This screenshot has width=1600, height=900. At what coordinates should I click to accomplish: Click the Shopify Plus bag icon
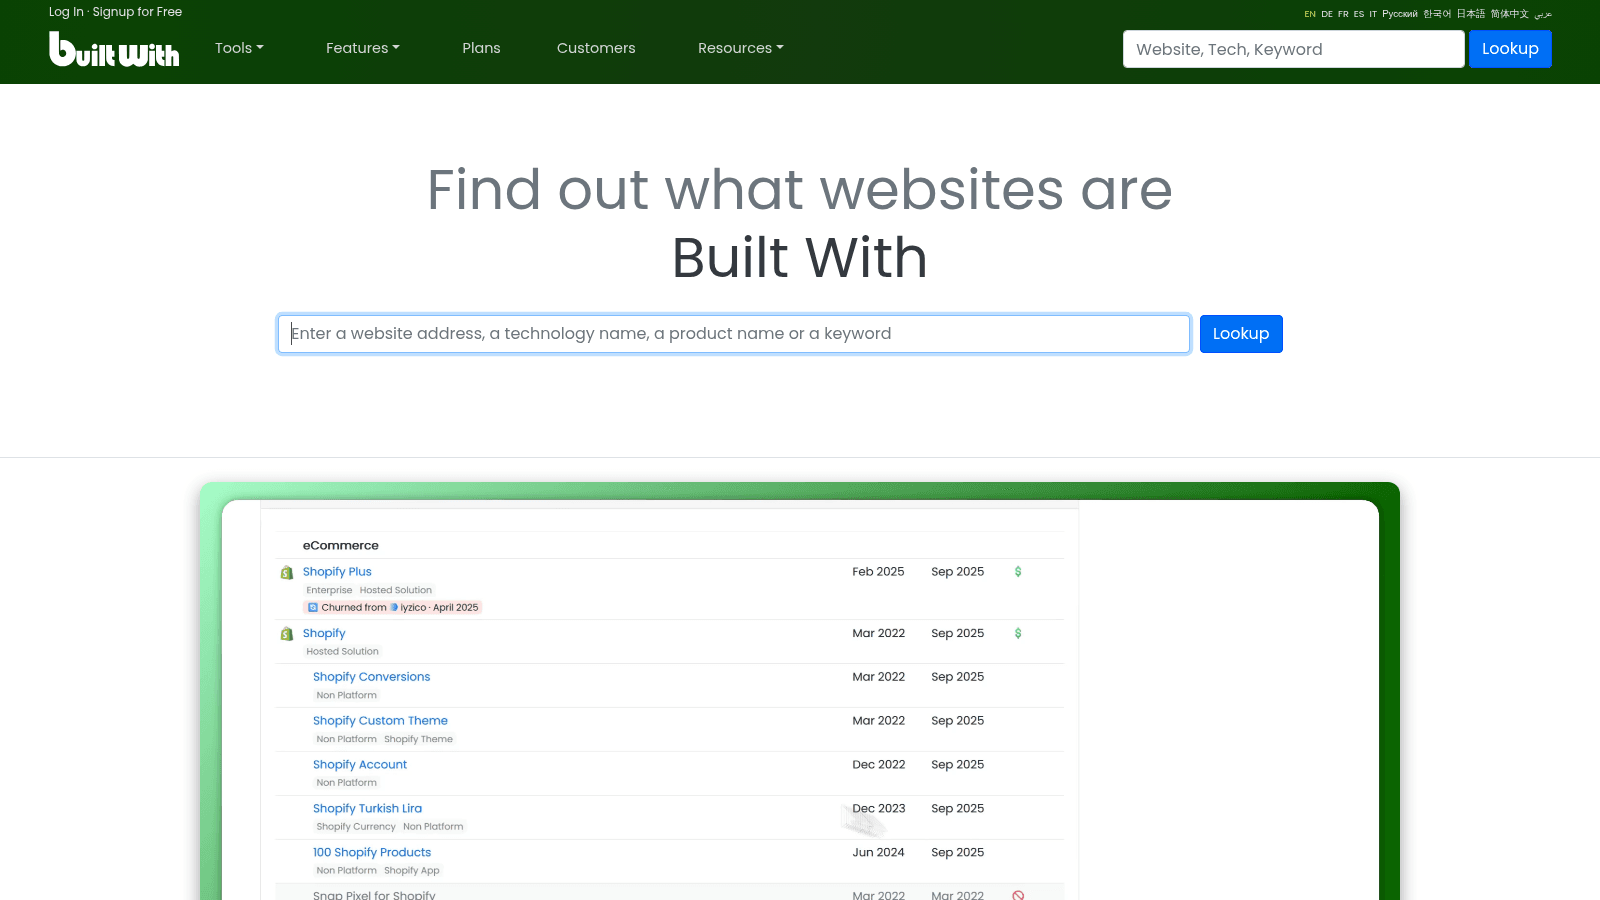287,572
